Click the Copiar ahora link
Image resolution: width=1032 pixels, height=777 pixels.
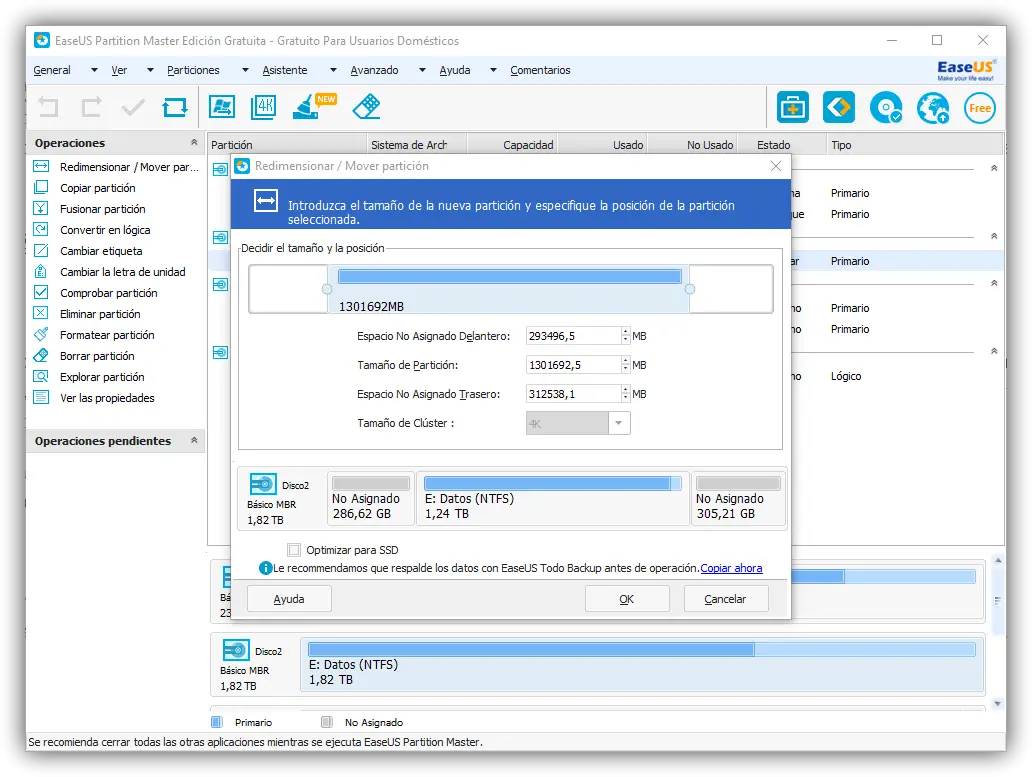pyautogui.click(x=731, y=568)
